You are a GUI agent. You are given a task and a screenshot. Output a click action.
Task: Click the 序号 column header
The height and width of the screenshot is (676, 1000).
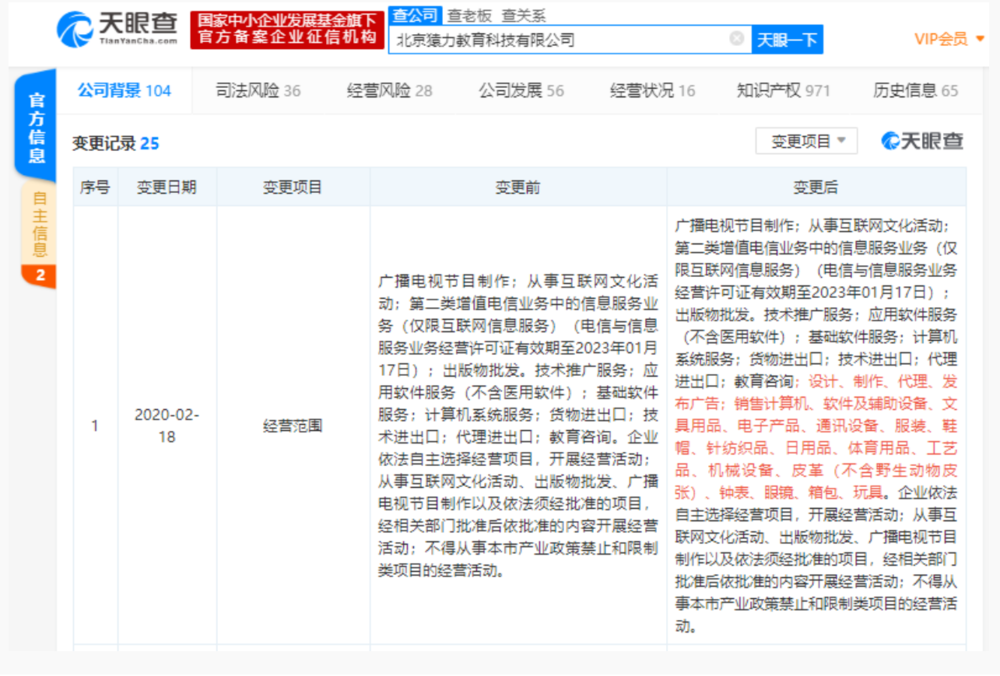[95, 187]
